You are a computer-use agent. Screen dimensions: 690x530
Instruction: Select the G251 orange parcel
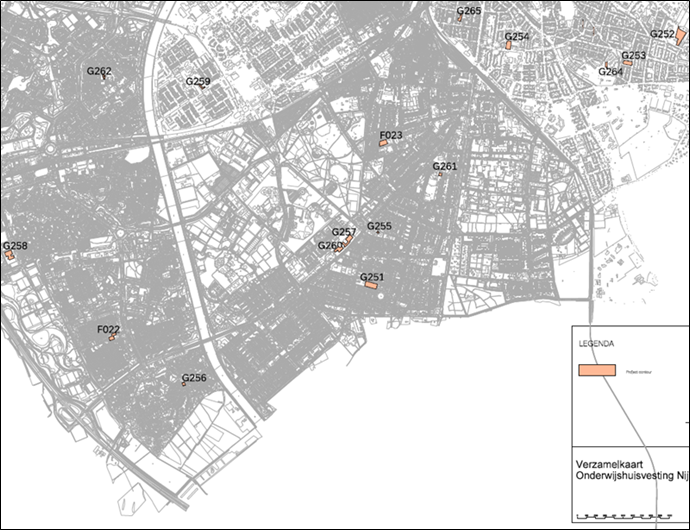click(x=370, y=286)
